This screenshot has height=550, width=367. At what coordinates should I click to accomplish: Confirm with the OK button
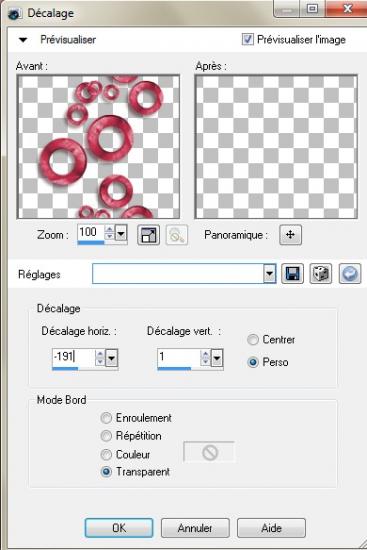pyautogui.click(x=119, y=528)
